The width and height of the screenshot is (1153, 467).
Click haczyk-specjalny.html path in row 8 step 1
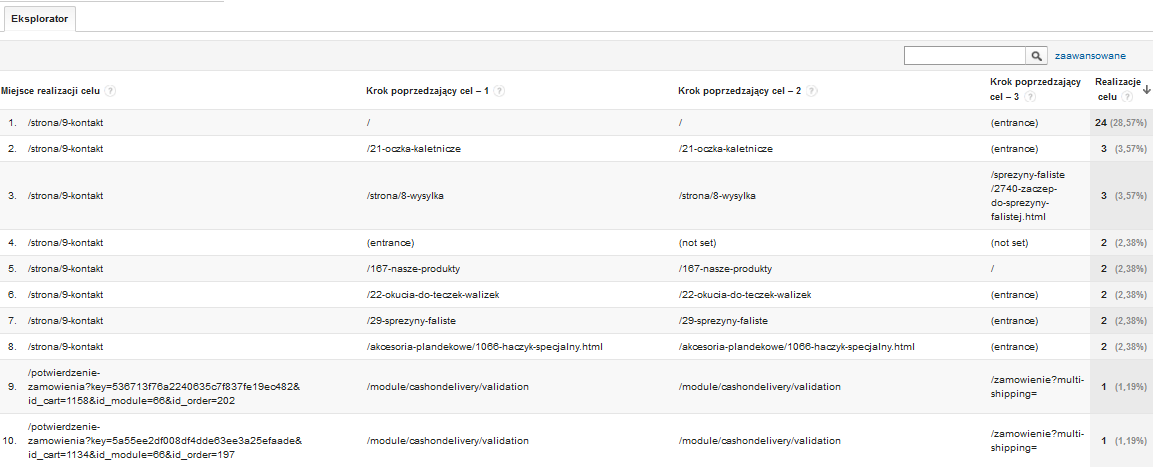(485, 347)
